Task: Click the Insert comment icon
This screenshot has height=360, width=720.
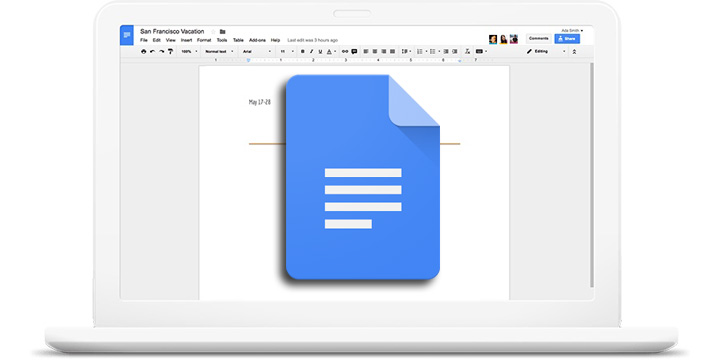Action: [x=354, y=51]
